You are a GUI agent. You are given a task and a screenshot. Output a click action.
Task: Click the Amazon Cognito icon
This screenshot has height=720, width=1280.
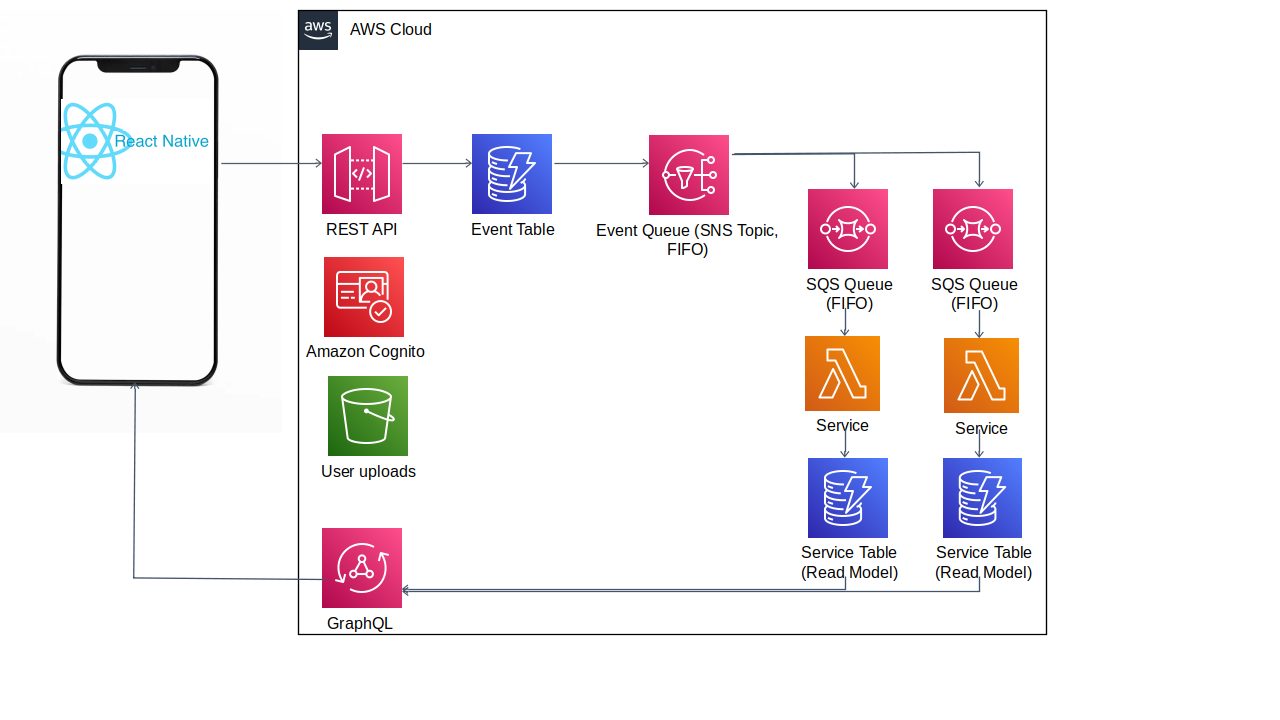(364, 297)
